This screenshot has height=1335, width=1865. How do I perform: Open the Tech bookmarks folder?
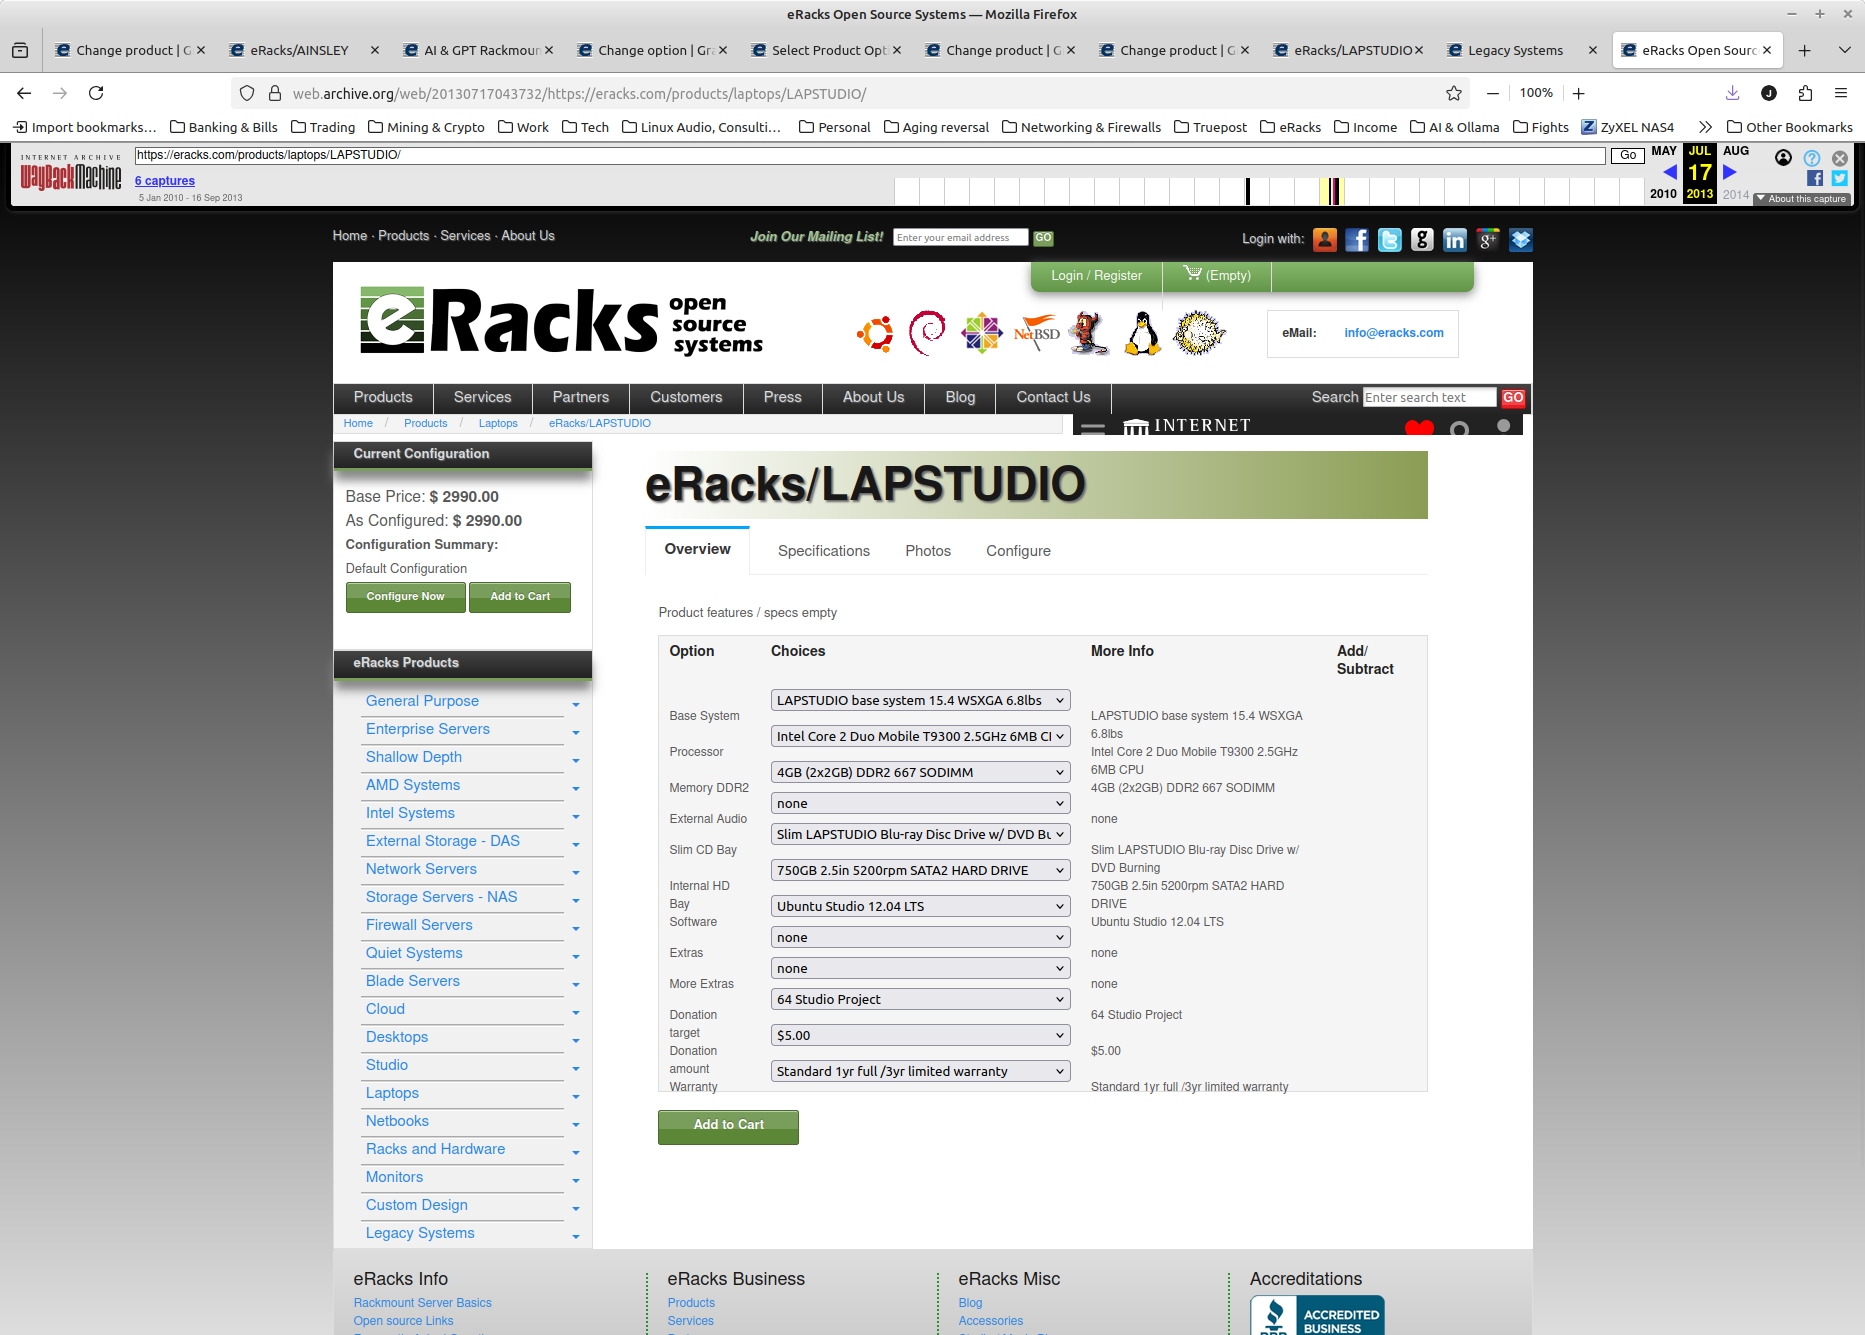pyautogui.click(x=585, y=127)
